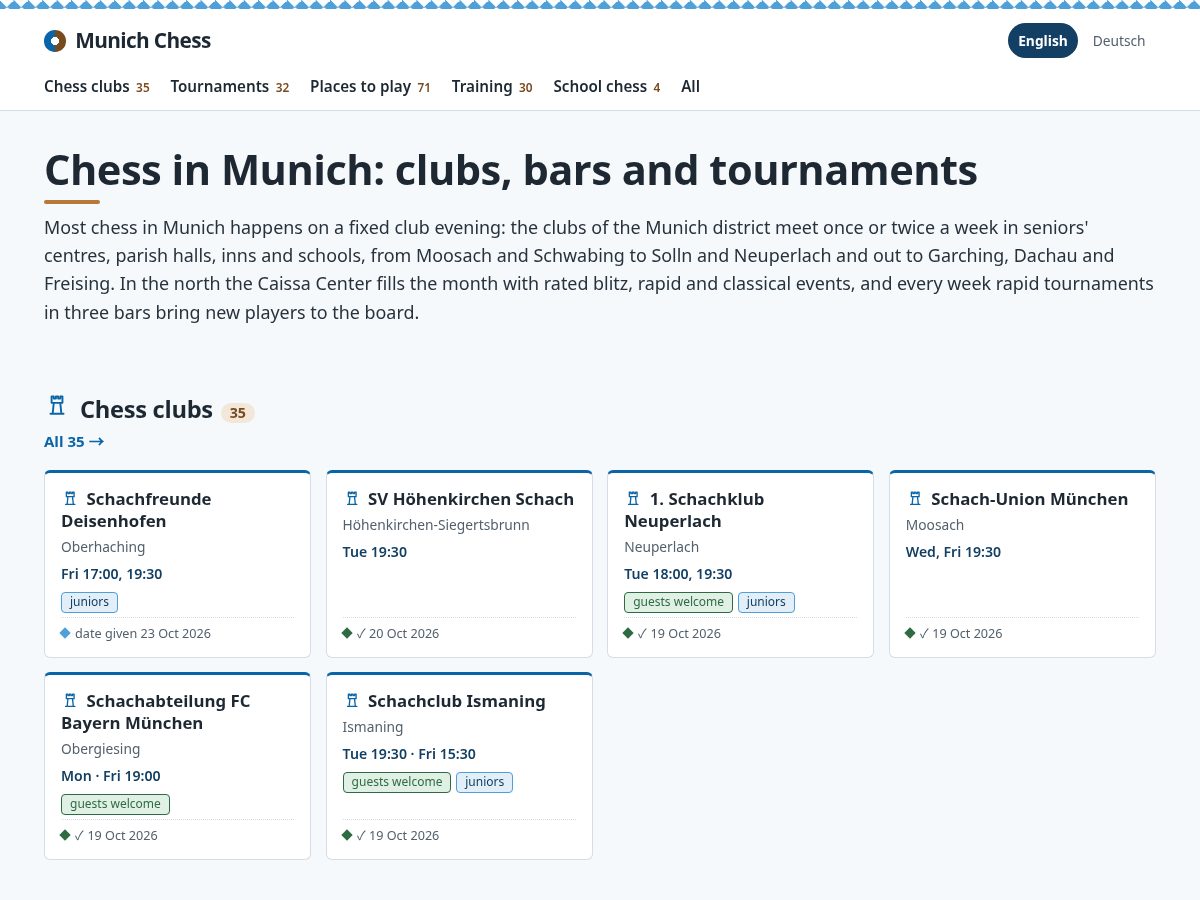This screenshot has height=900, width=1200.
Task: Click rook icon on SV Höhenkirchen Schach card
Action: tap(352, 498)
